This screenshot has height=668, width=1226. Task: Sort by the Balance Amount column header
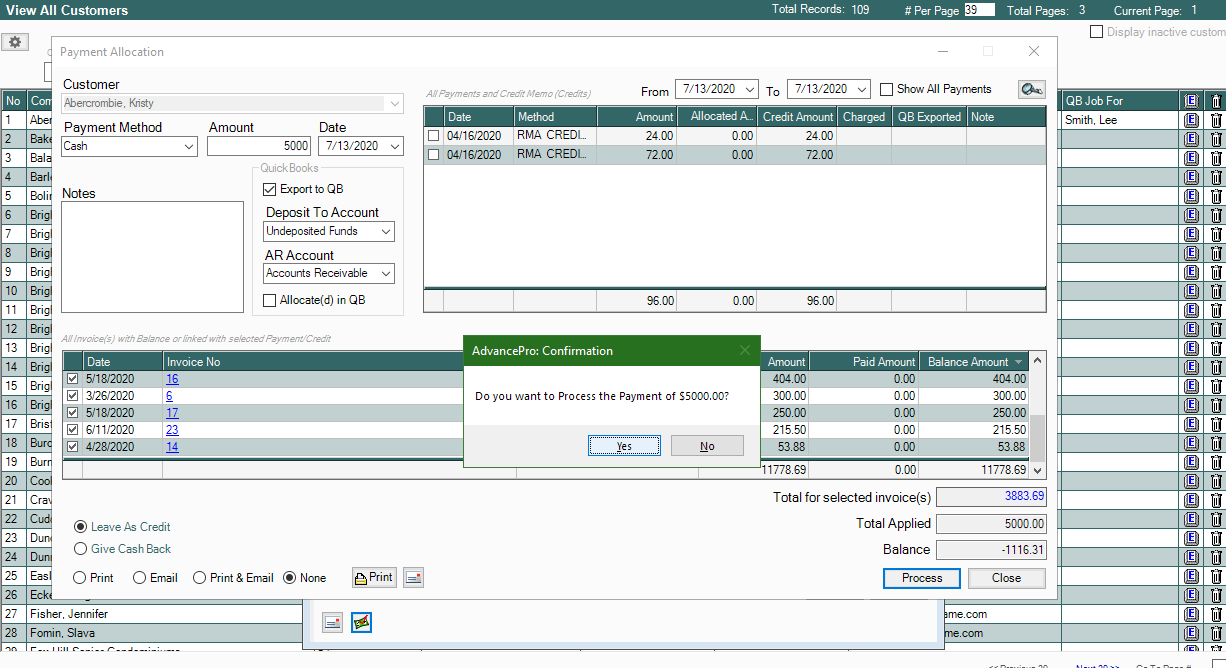pos(968,362)
